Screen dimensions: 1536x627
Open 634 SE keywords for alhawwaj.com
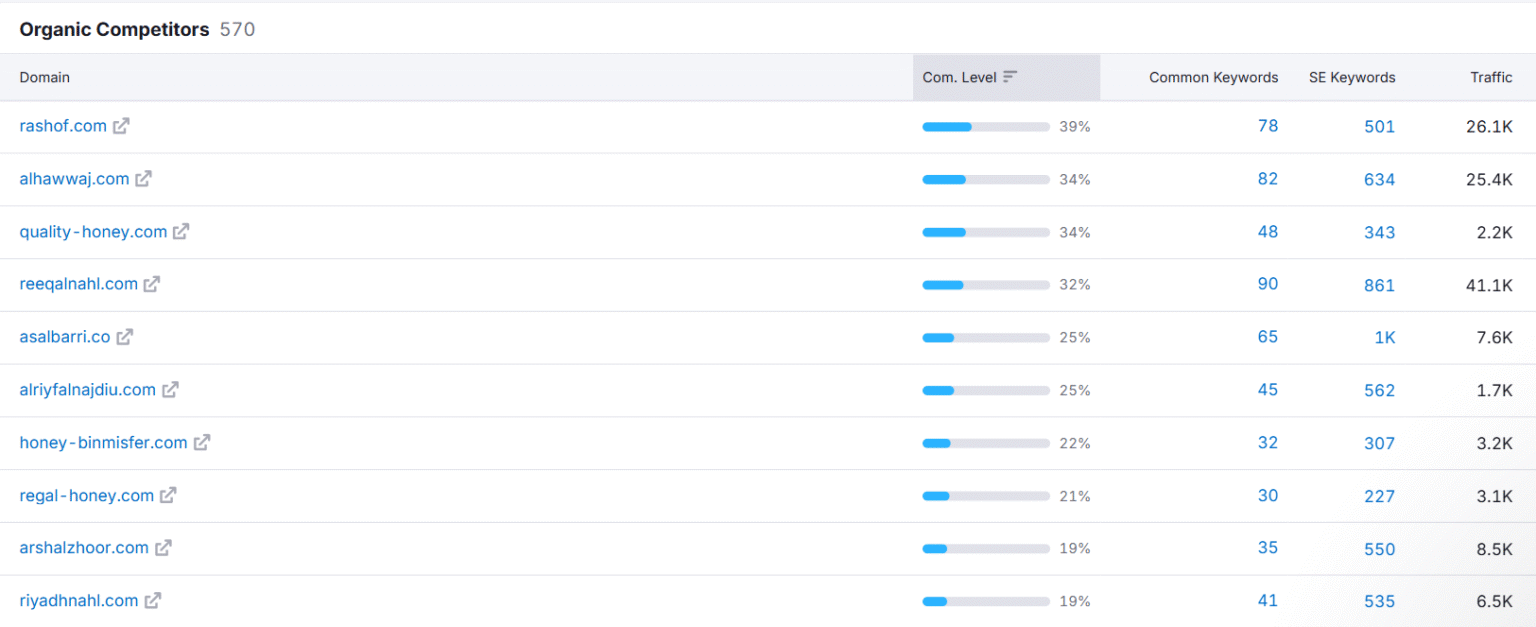click(x=1379, y=180)
